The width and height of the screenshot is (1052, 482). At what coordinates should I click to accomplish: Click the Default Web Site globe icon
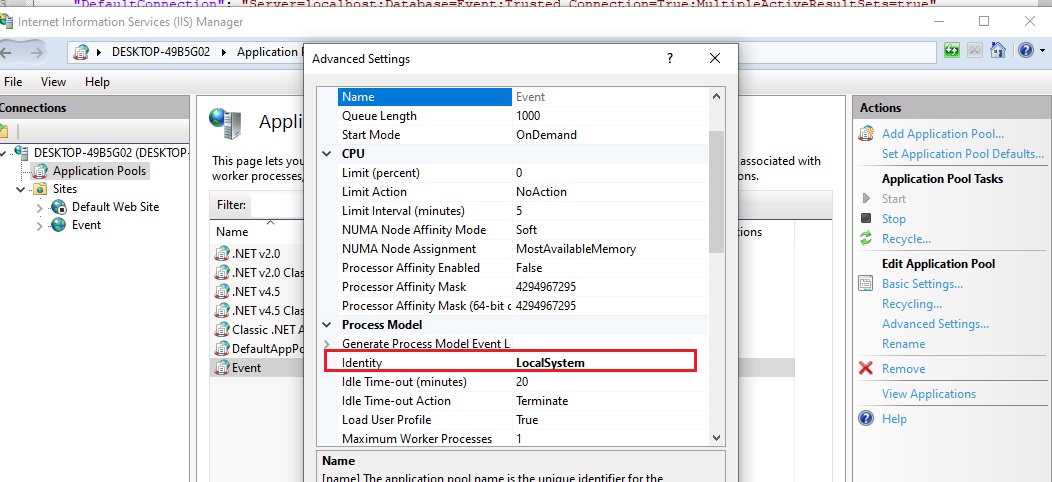59,207
